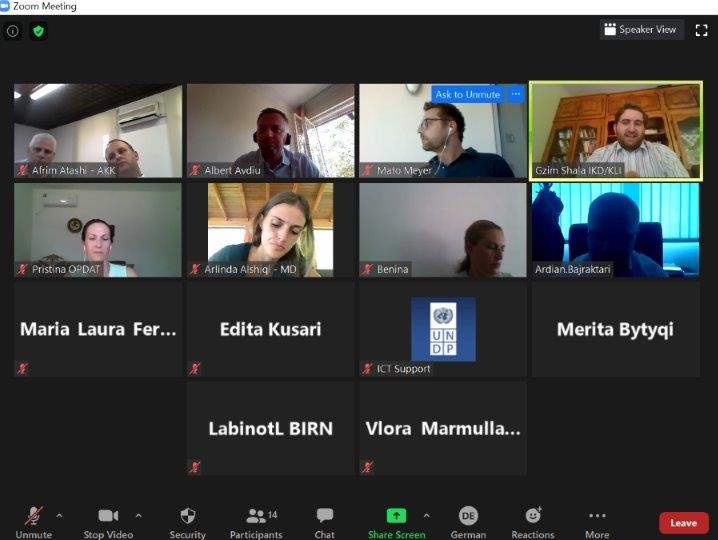The image size is (718, 540).
Task: Expand video options arrow beside Stop Video
Action: tap(138, 515)
